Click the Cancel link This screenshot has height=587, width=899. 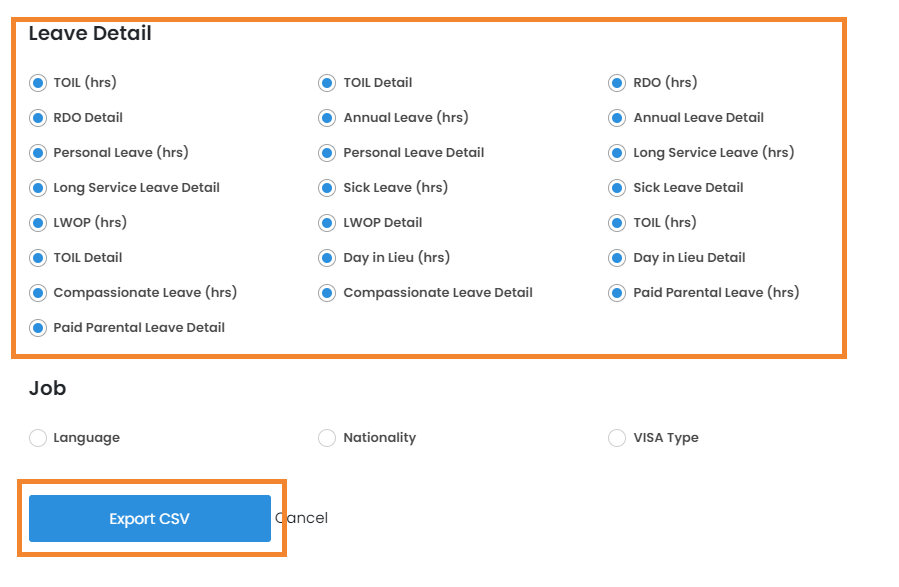[x=303, y=518]
